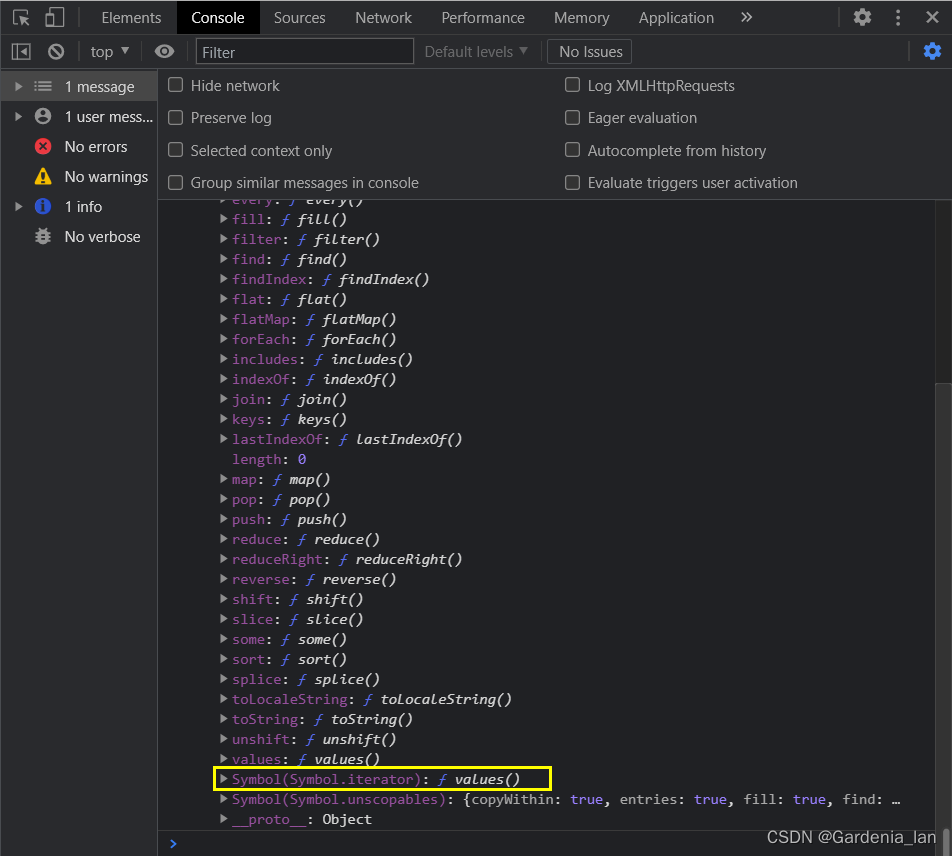The height and width of the screenshot is (856, 952).
Task: Toggle the Eager evaluation checkbox
Action: [573, 117]
